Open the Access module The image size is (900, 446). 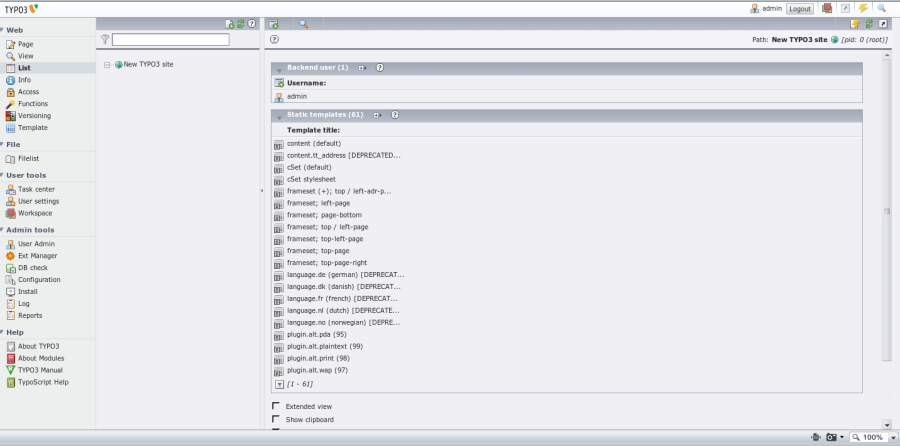point(28,92)
